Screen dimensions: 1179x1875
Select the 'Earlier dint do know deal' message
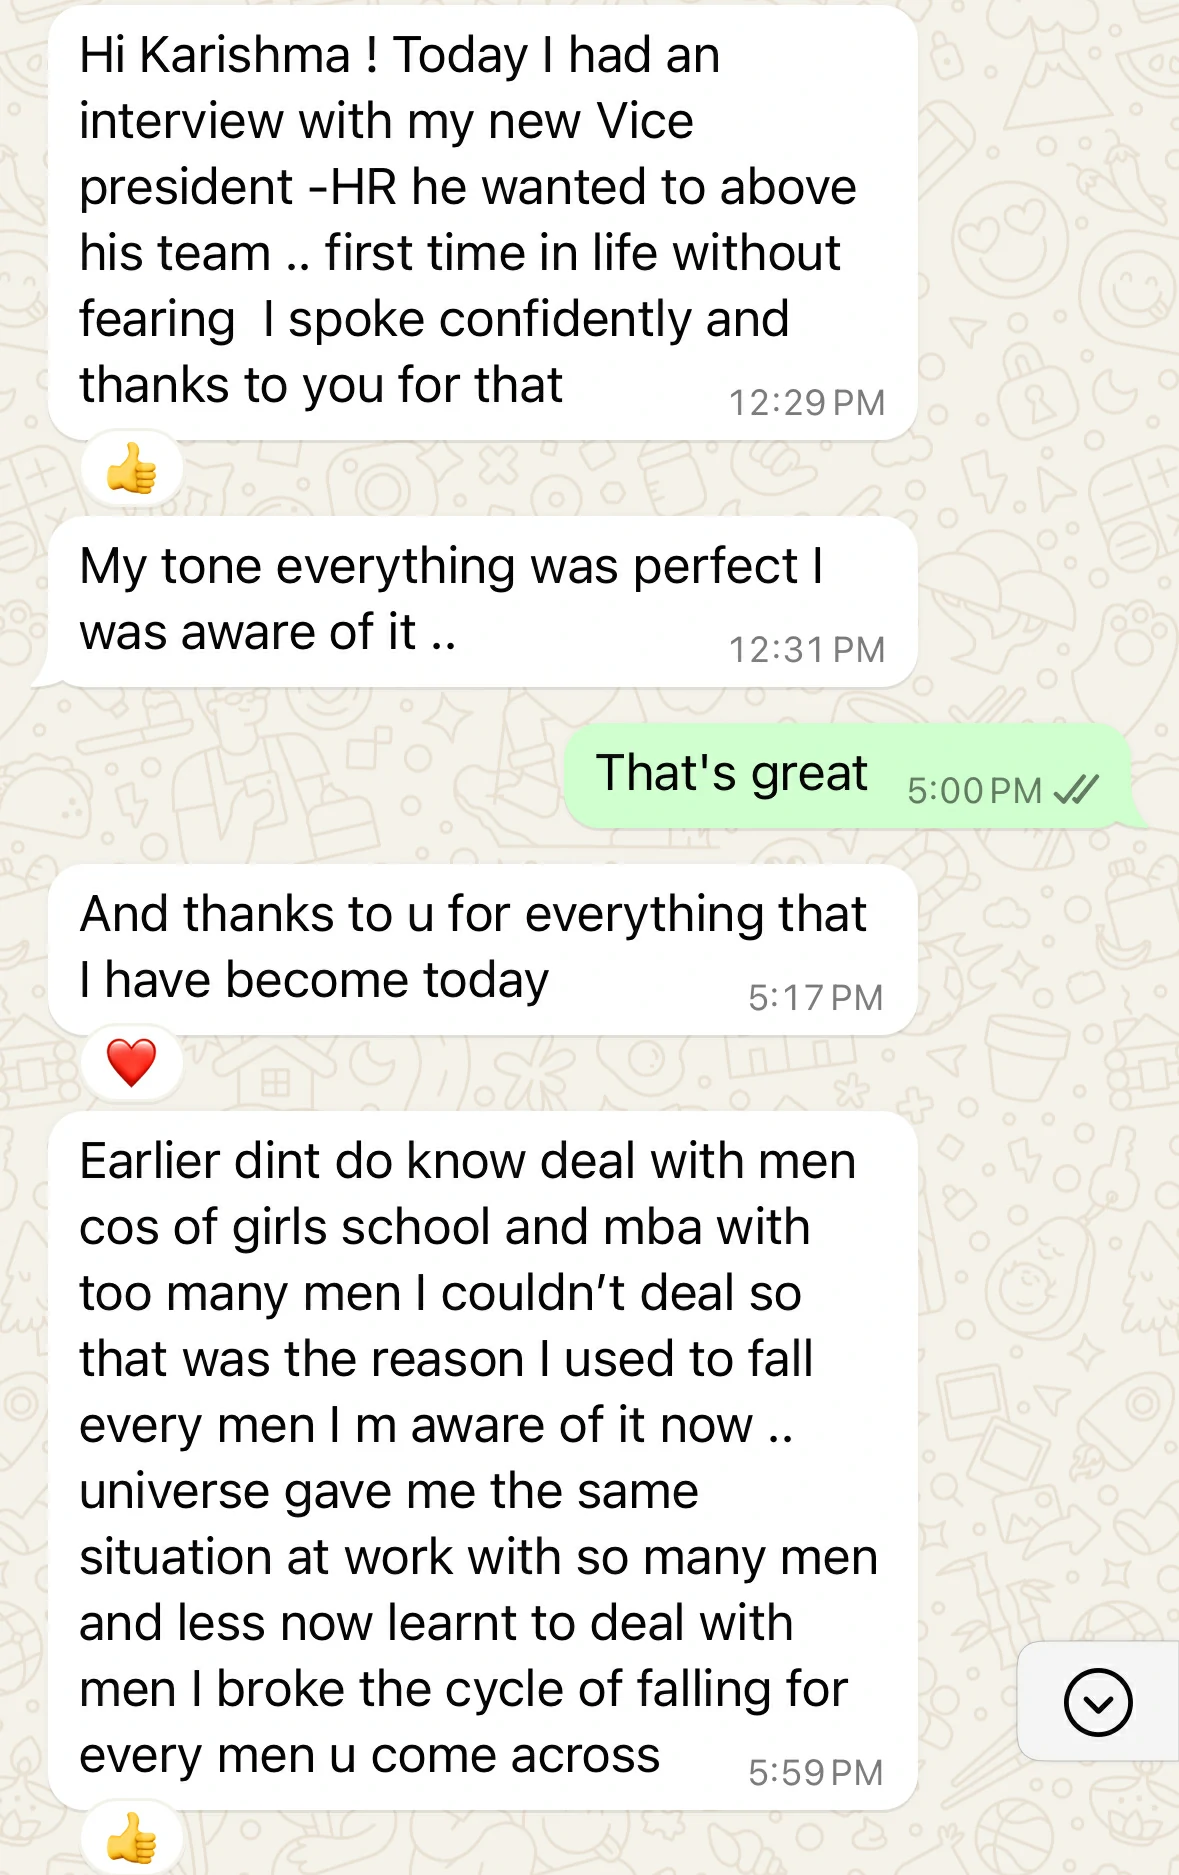pyautogui.click(x=483, y=1460)
